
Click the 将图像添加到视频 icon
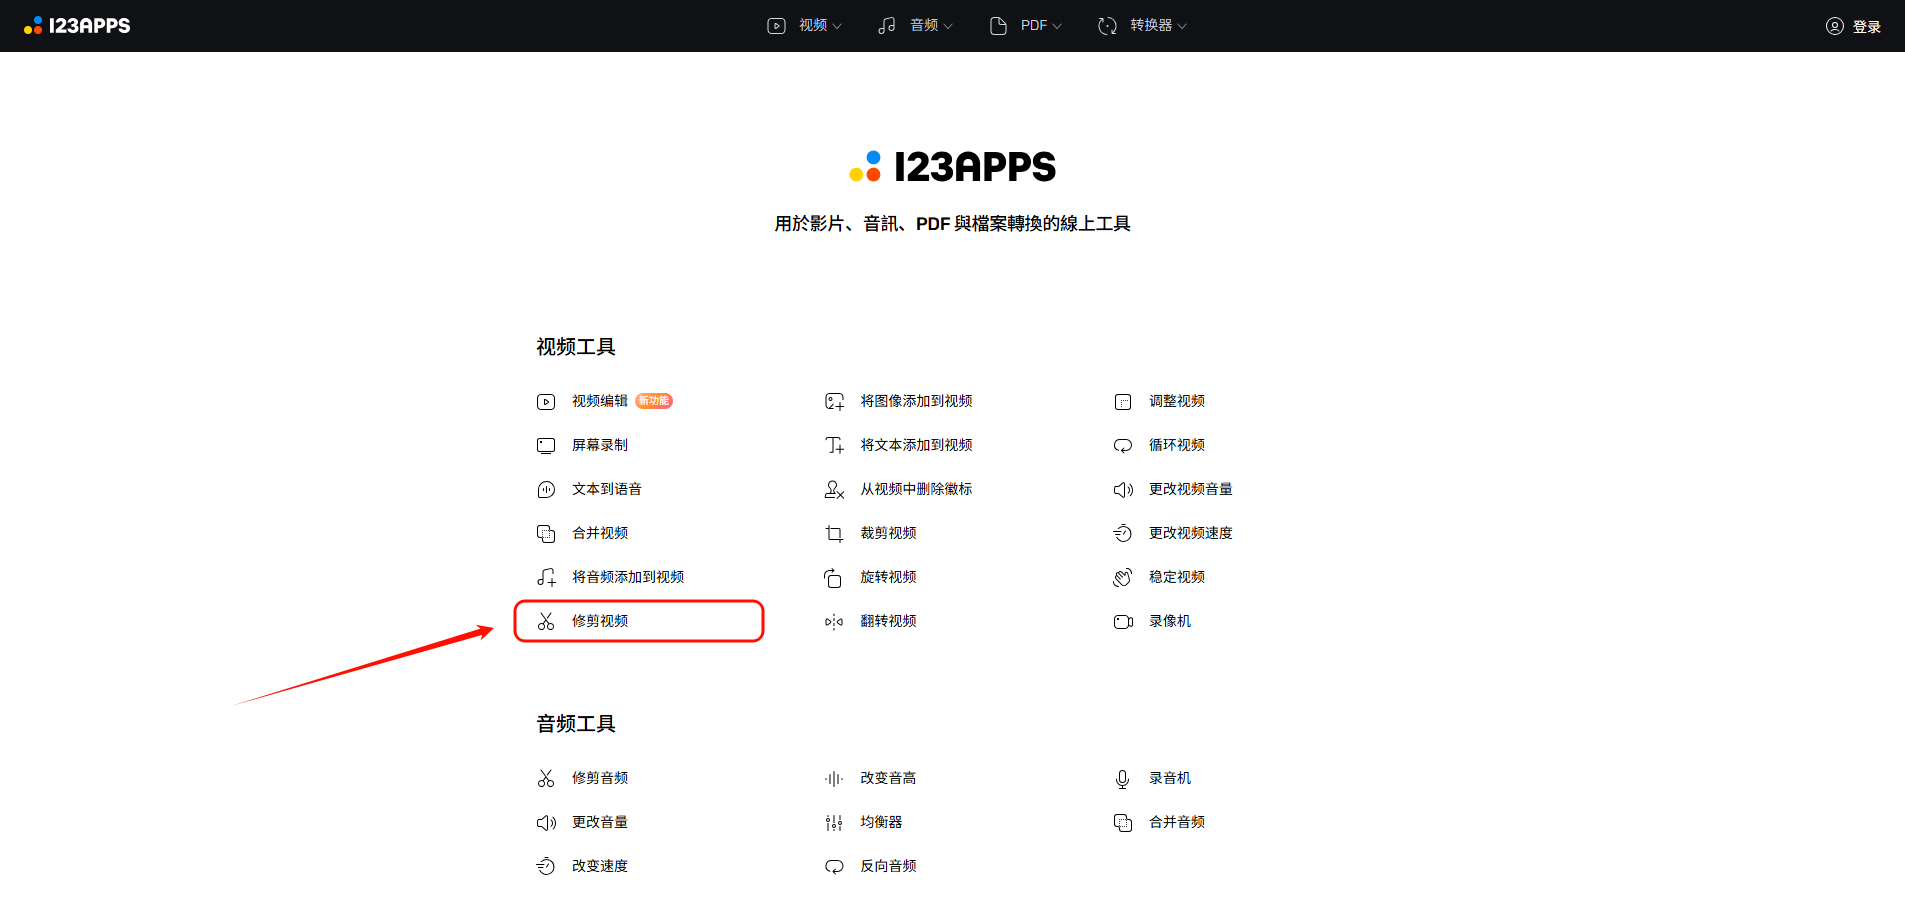(x=834, y=402)
